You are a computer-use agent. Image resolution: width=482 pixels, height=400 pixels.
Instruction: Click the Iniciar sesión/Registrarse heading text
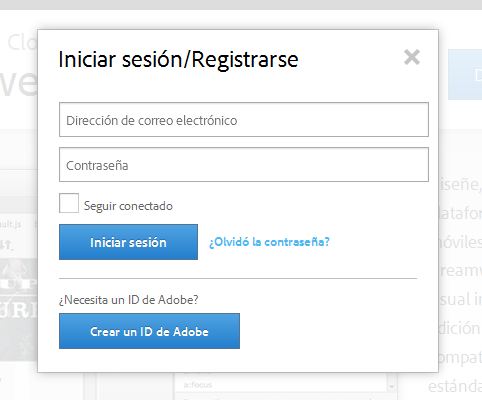pos(178,60)
